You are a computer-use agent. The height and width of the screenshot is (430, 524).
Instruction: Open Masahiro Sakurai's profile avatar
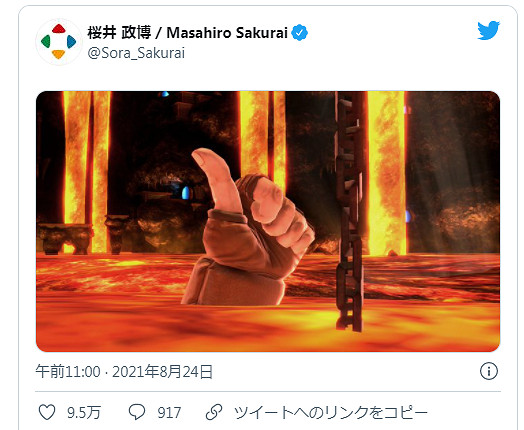pos(58,42)
